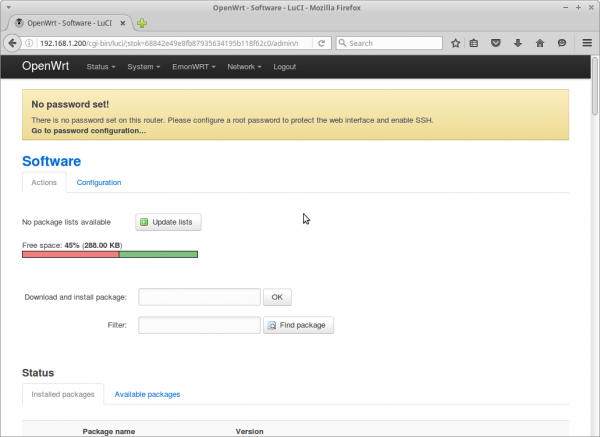The image size is (600, 437).
Task: Show bookmarks list icon
Action: point(474,43)
